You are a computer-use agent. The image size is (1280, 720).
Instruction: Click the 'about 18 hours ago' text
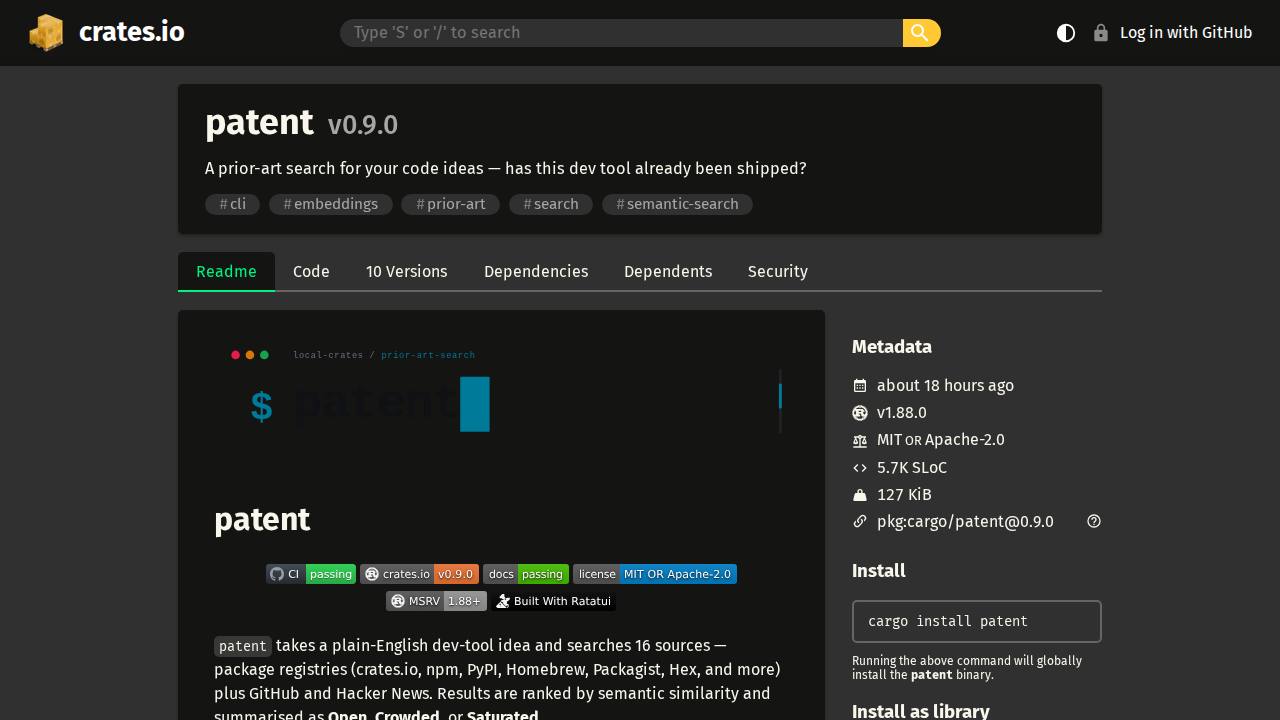(945, 386)
